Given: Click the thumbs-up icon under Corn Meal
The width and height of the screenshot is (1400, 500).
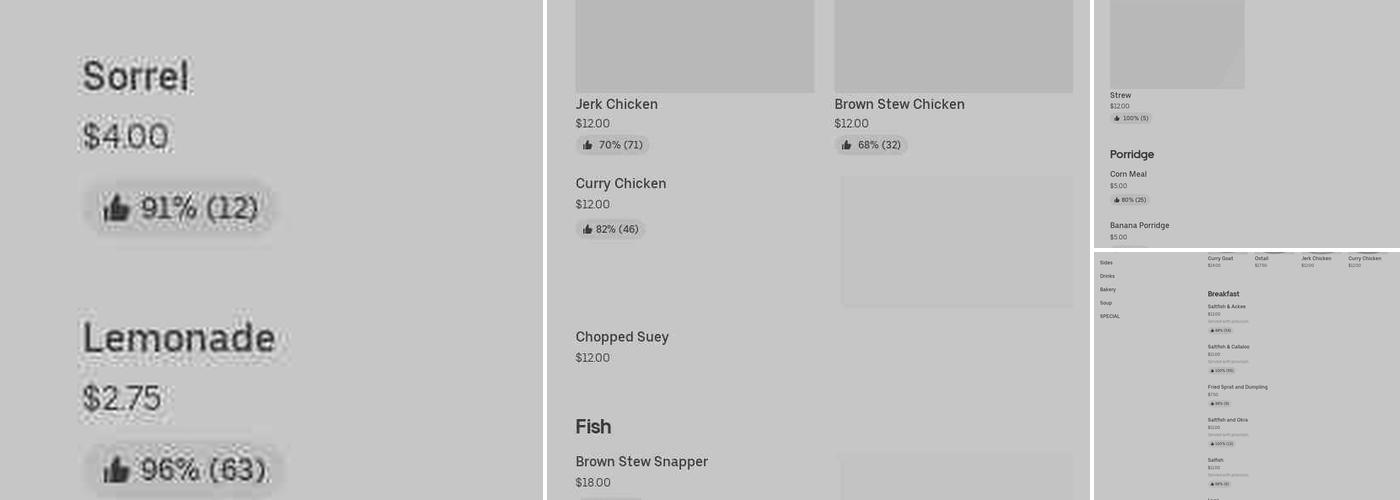Looking at the screenshot, I should coord(1117,200).
